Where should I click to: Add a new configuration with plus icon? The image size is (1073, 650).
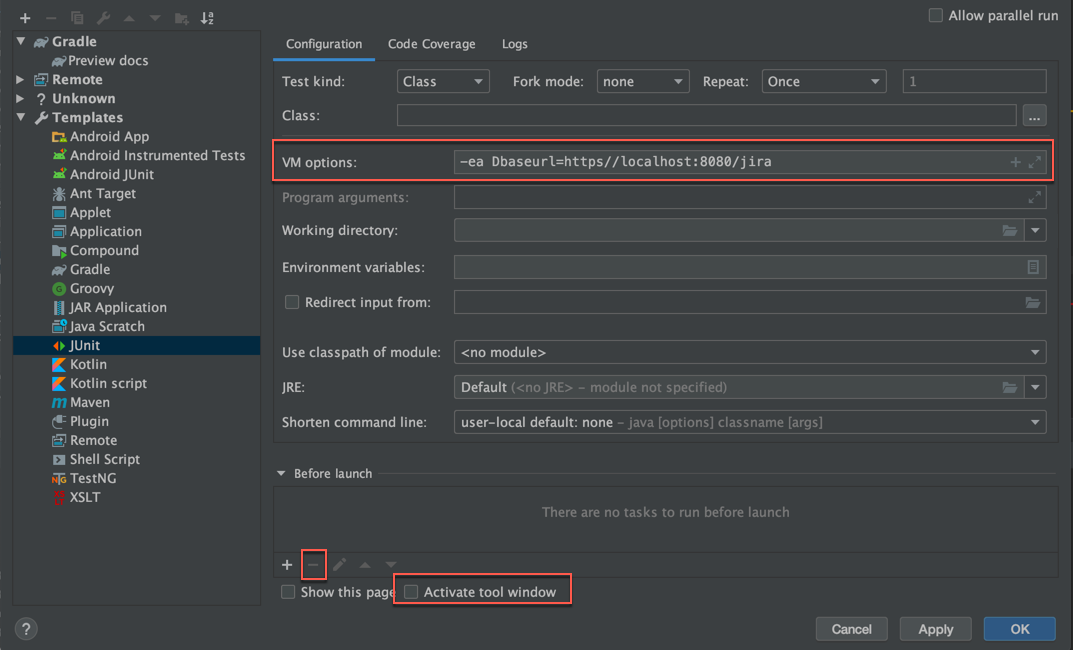tap(25, 18)
